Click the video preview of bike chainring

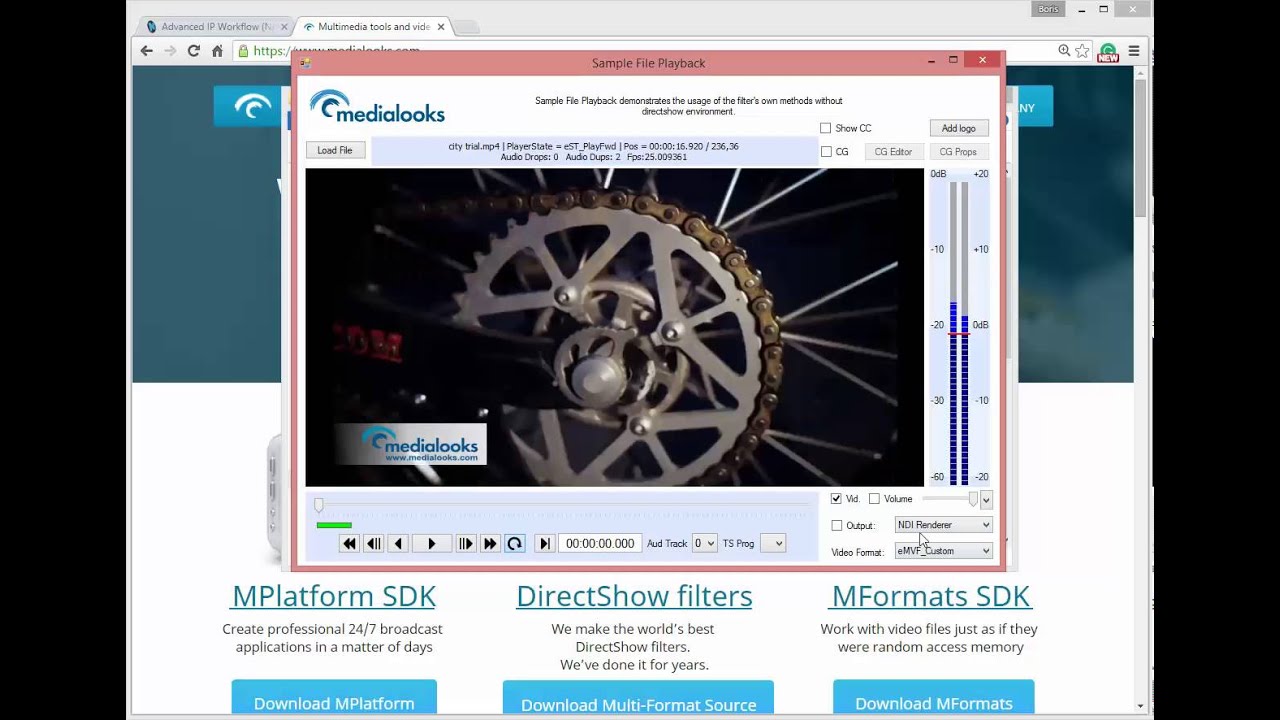click(x=614, y=327)
